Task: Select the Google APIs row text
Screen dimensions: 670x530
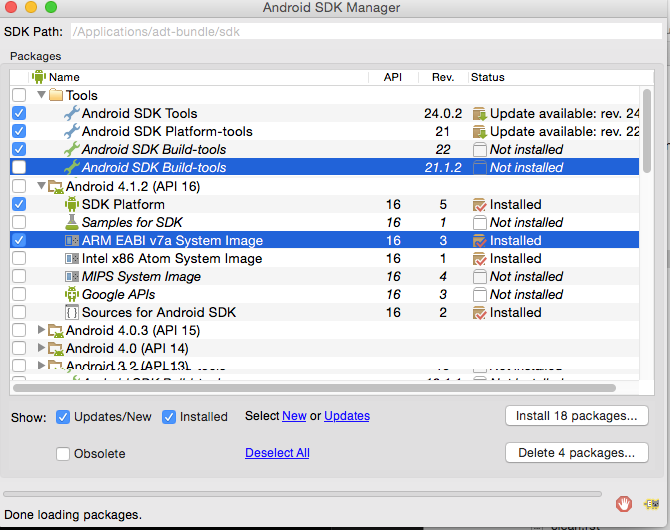Action: point(118,294)
